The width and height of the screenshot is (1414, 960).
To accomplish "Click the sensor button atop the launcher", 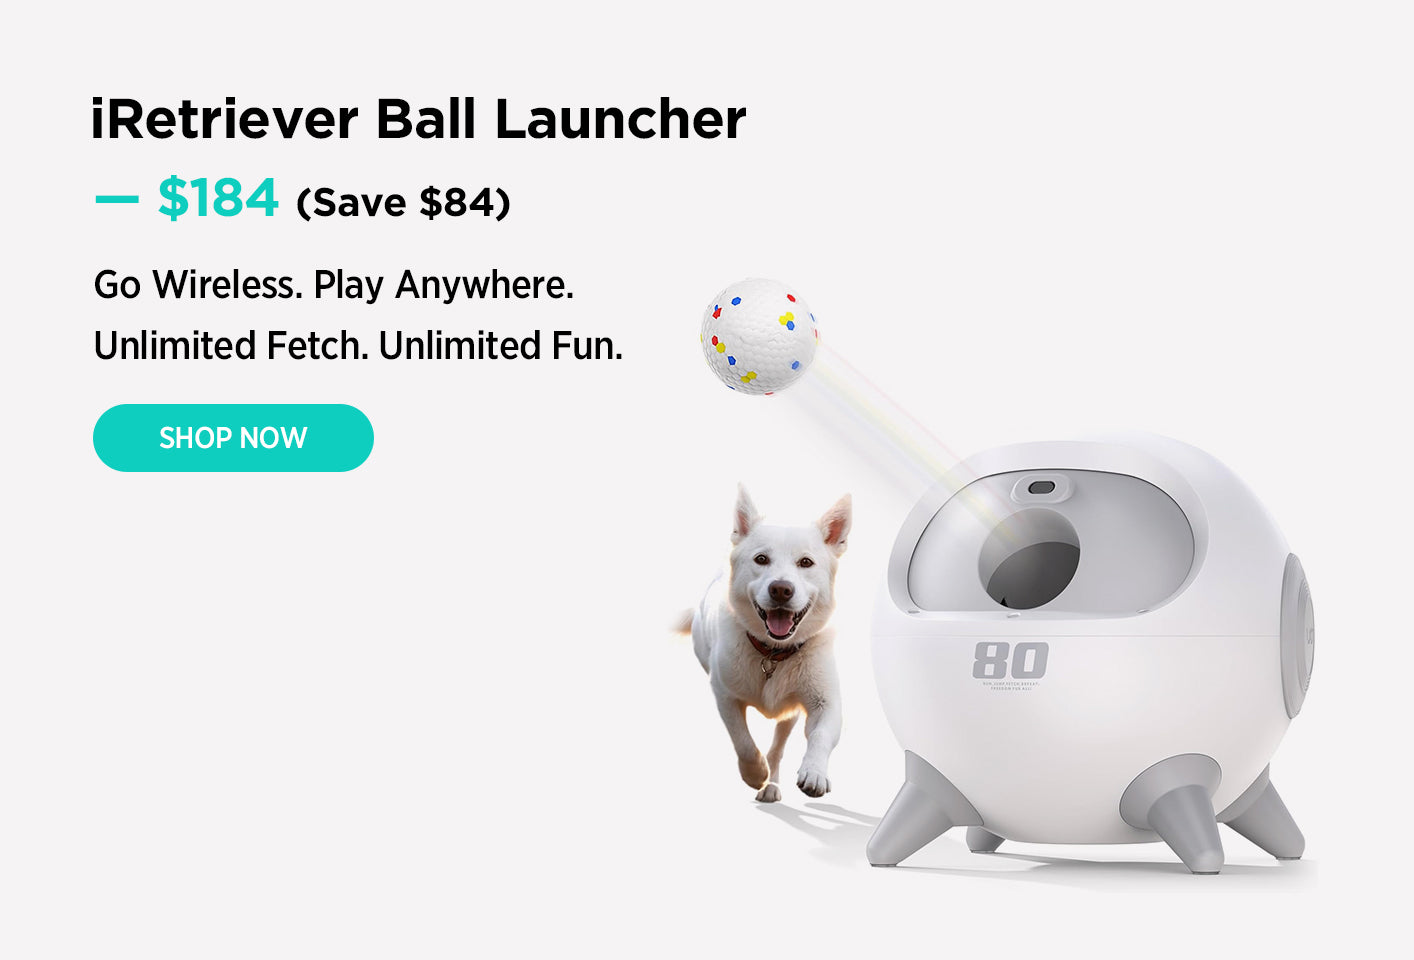I will click(x=1040, y=488).
